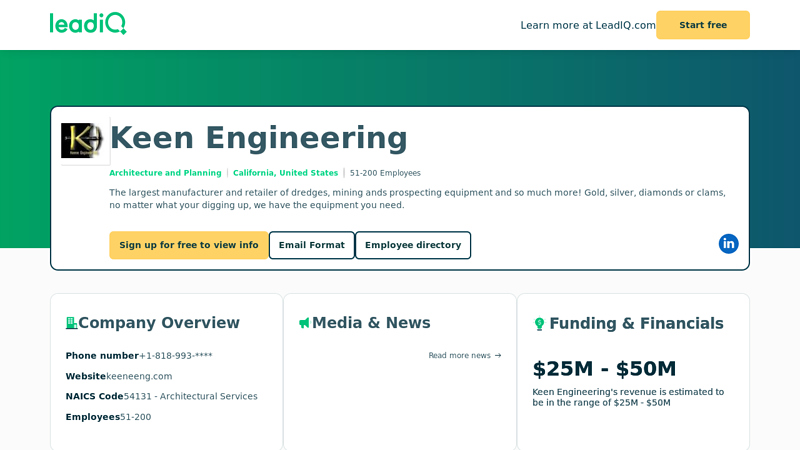Click Sign up for free to view info
800x450 pixels.
point(189,245)
